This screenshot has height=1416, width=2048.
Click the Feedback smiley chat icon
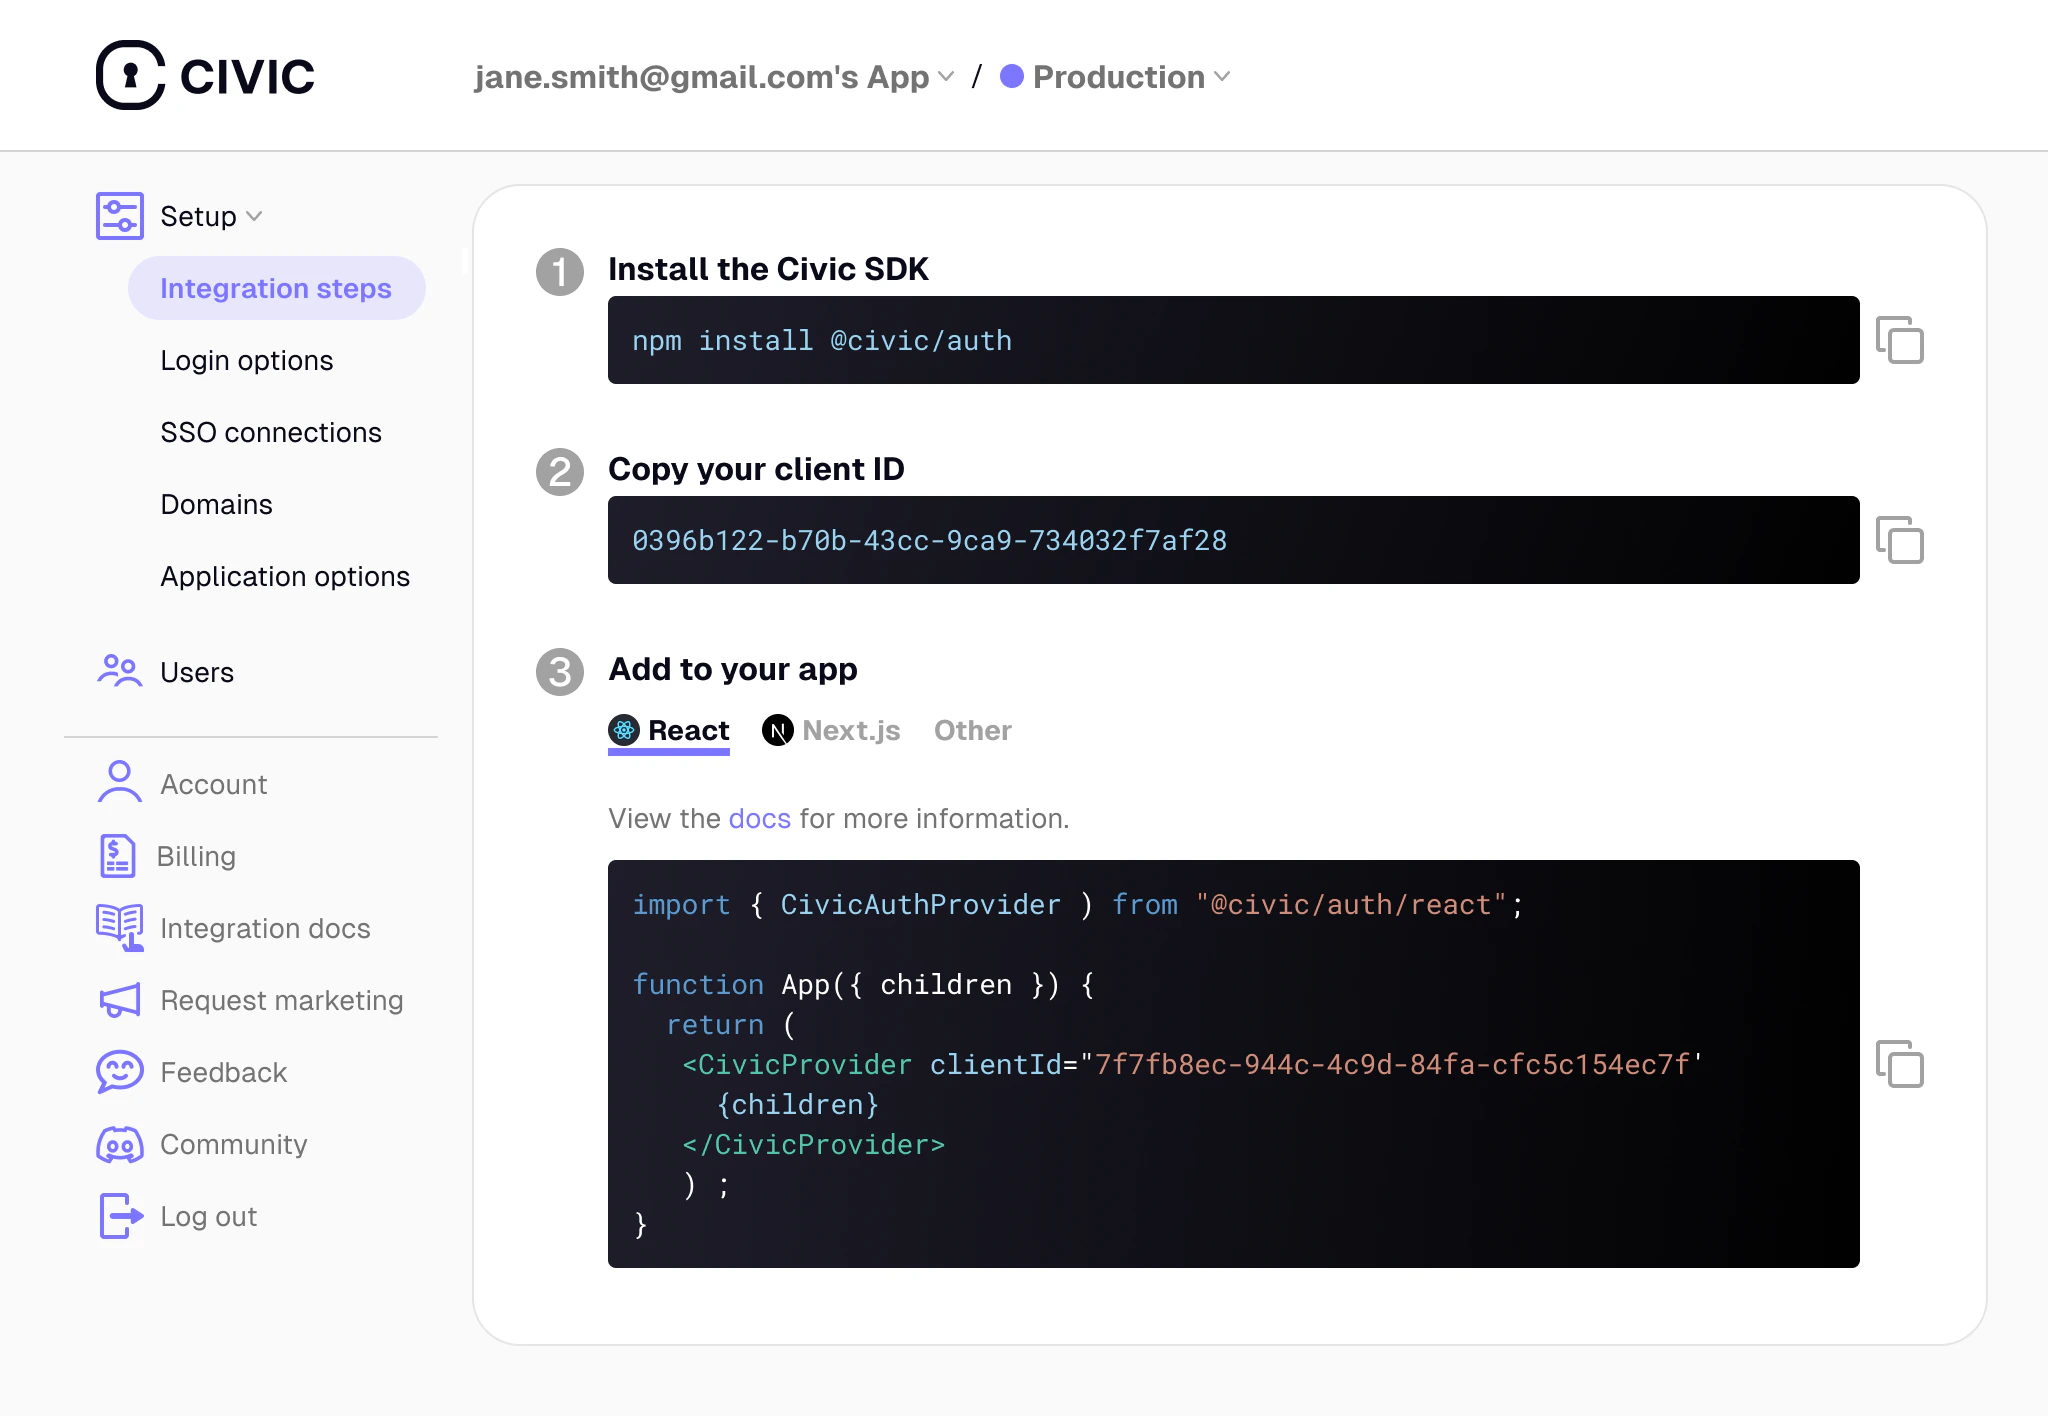[x=119, y=1072]
